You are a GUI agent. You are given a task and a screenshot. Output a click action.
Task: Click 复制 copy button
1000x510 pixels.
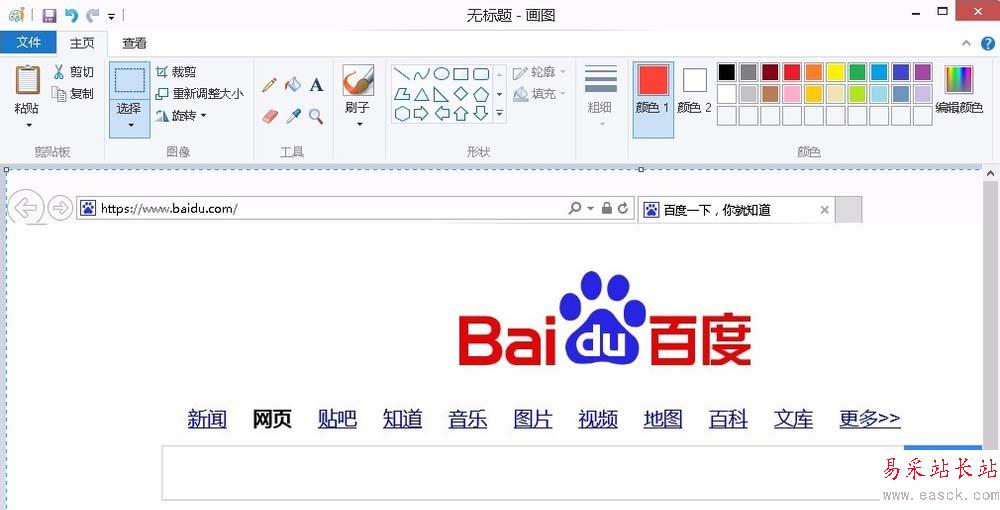[73, 94]
